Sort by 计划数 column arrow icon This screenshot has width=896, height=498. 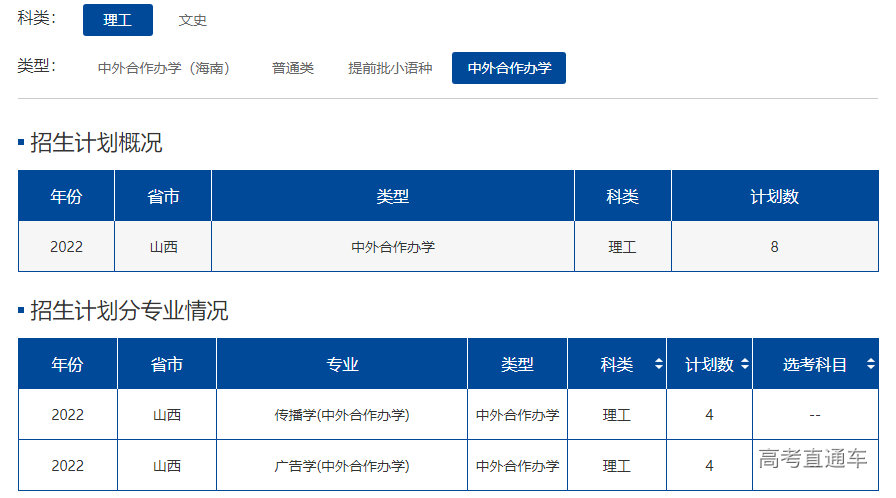coord(745,364)
